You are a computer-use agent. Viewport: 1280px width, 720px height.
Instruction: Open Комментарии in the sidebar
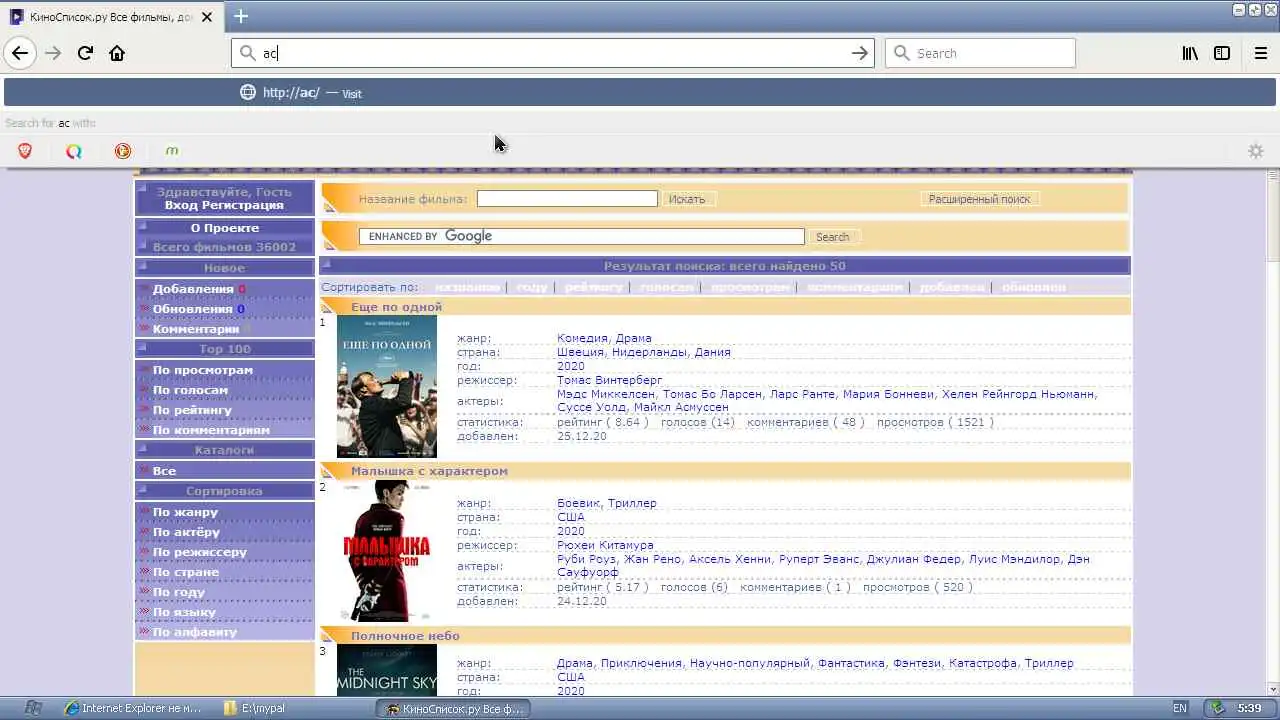coord(196,329)
